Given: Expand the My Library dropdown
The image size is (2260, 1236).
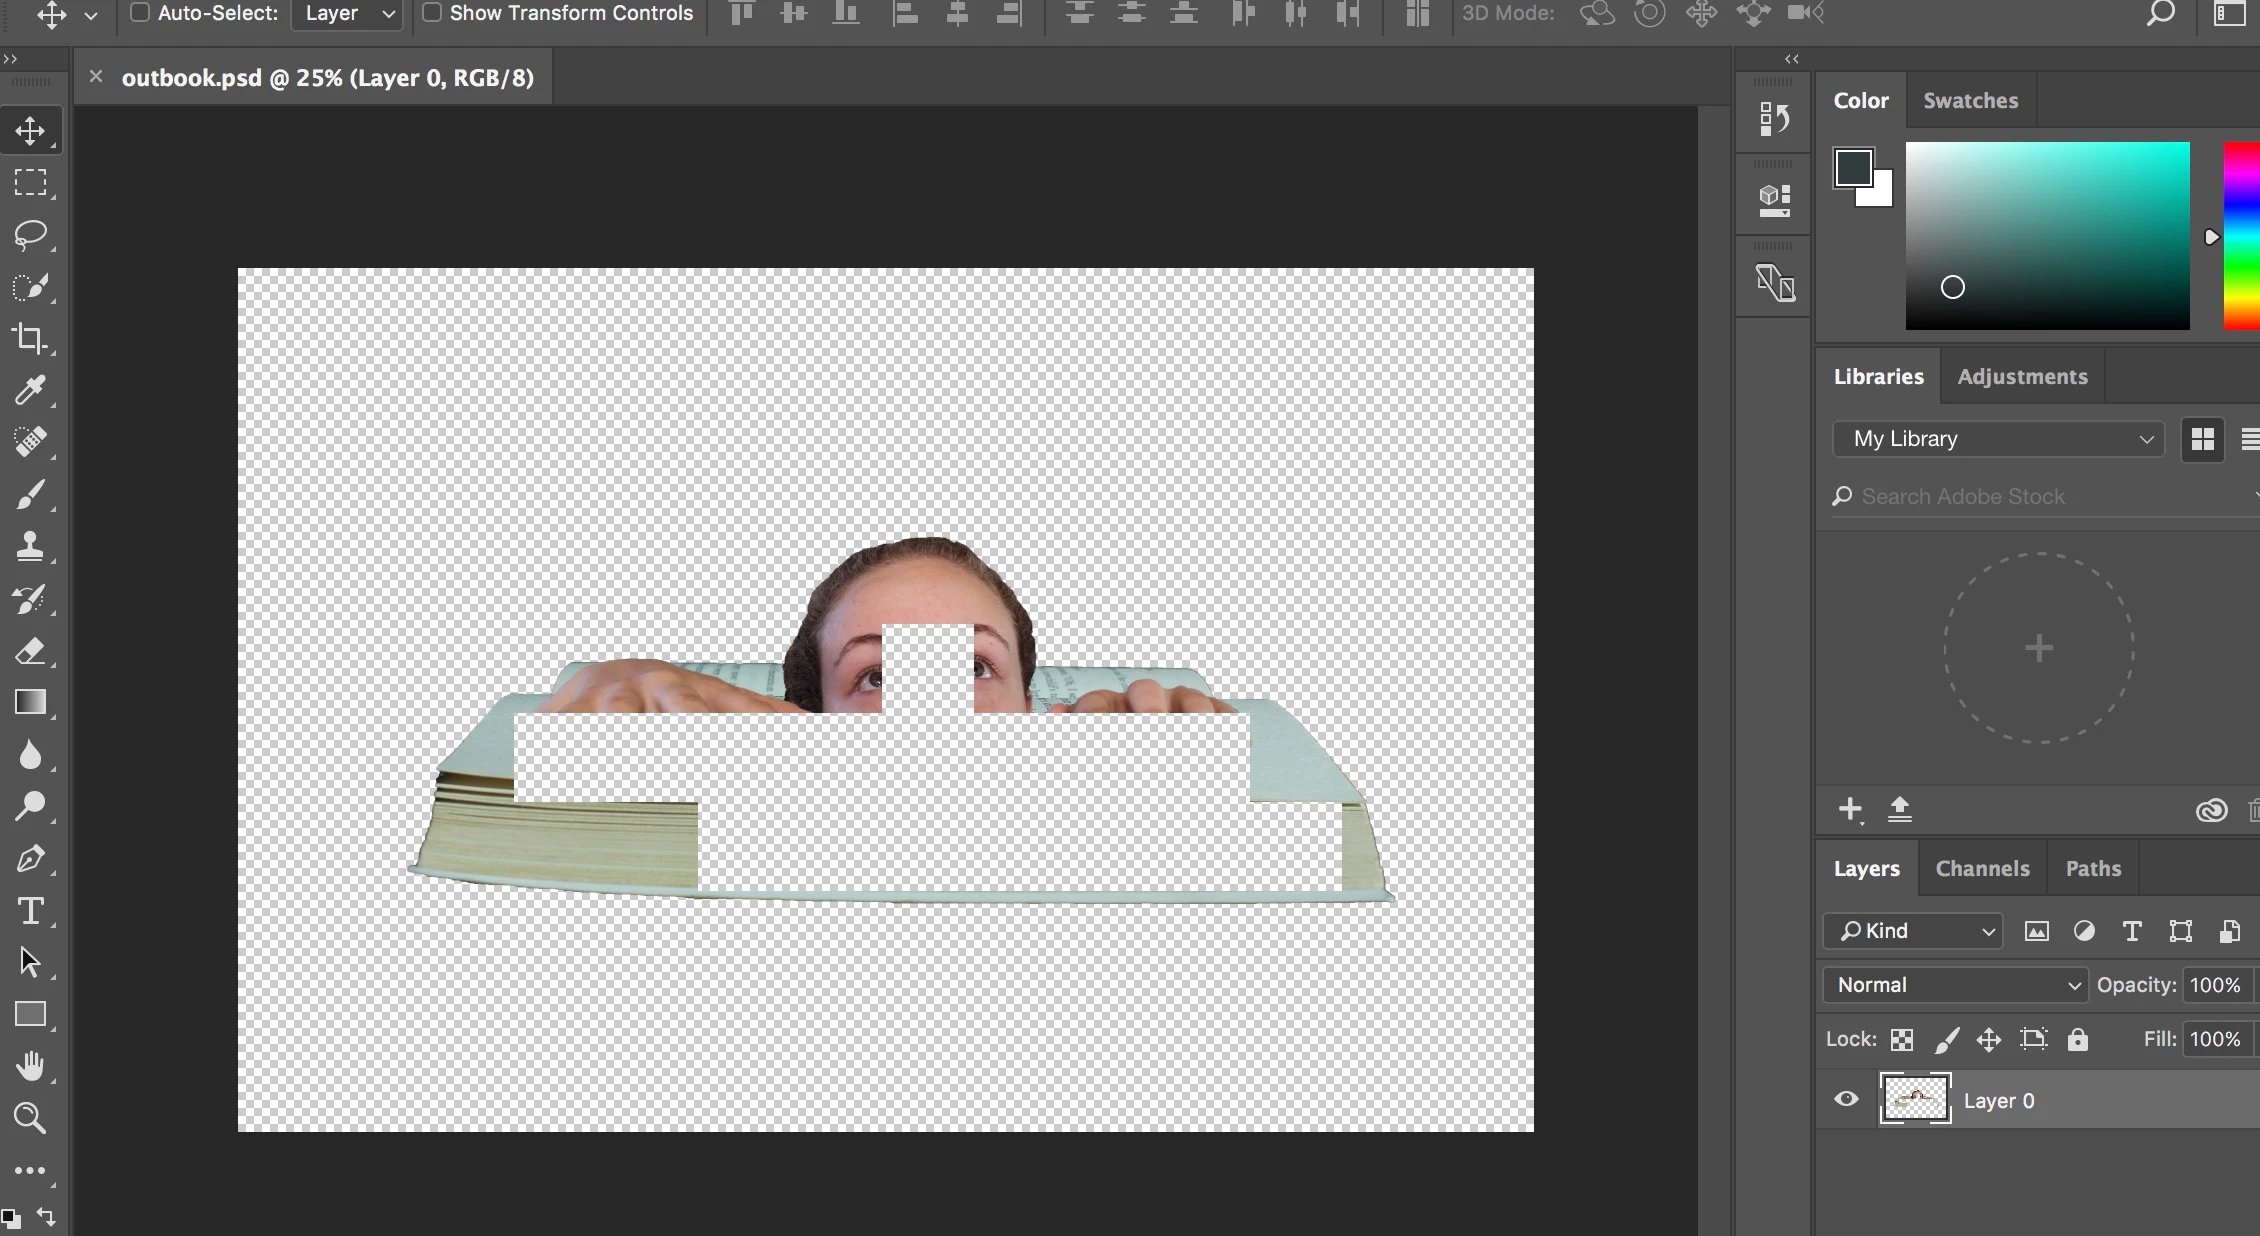Looking at the screenshot, I should [1998, 439].
